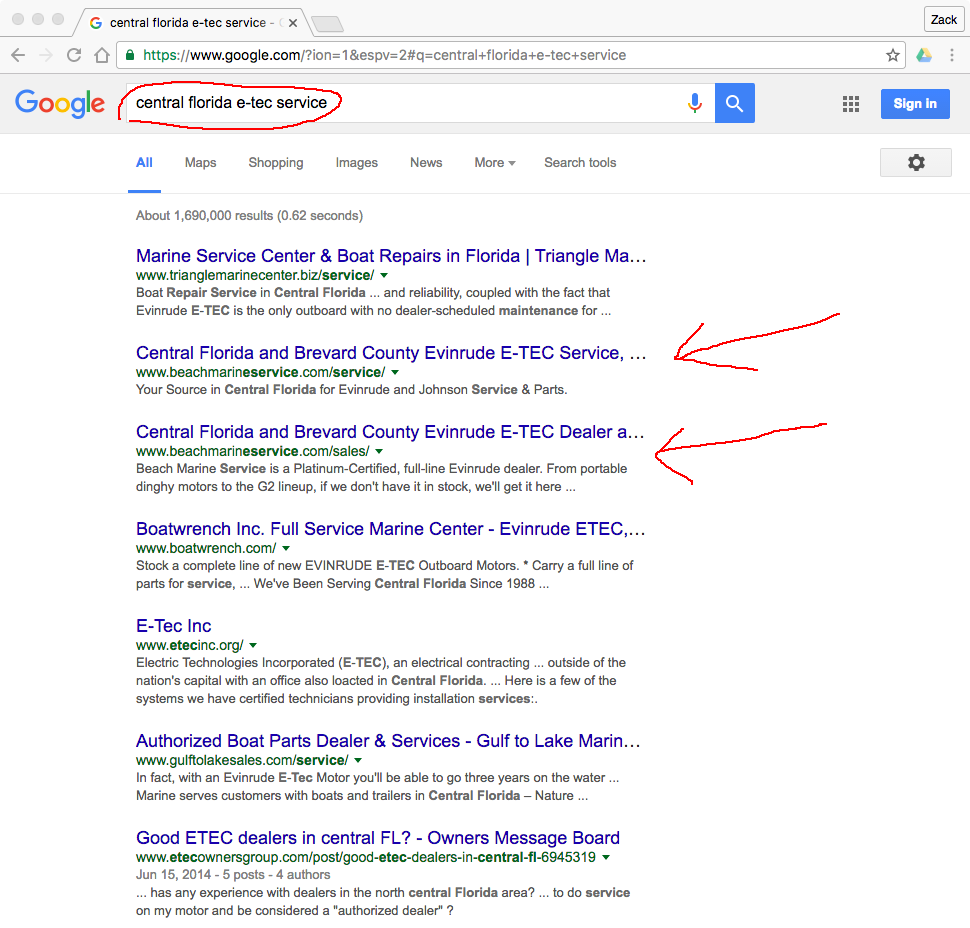Select the All results tab
The width and height of the screenshot is (970, 928).
tap(144, 163)
